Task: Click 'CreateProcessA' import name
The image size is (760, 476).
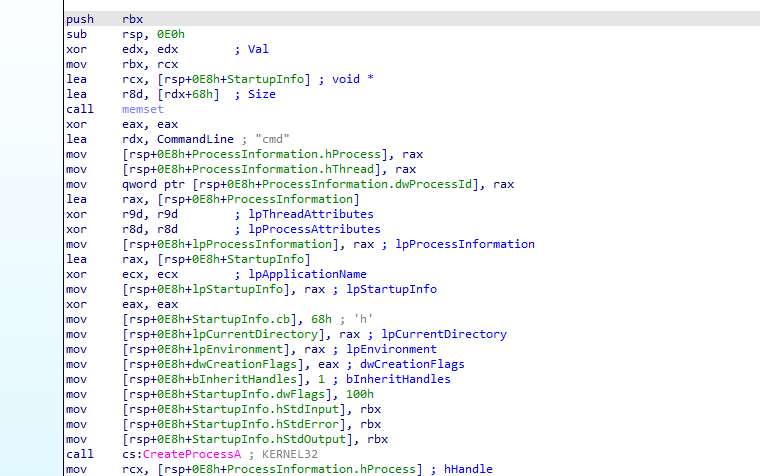Action: coord(192,454)
